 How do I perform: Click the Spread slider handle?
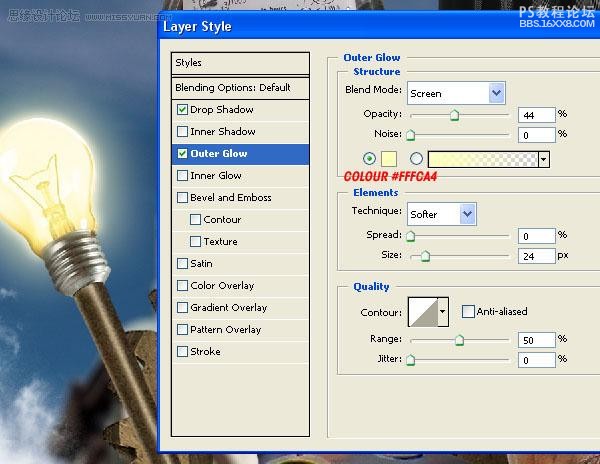tap(411, 236)
